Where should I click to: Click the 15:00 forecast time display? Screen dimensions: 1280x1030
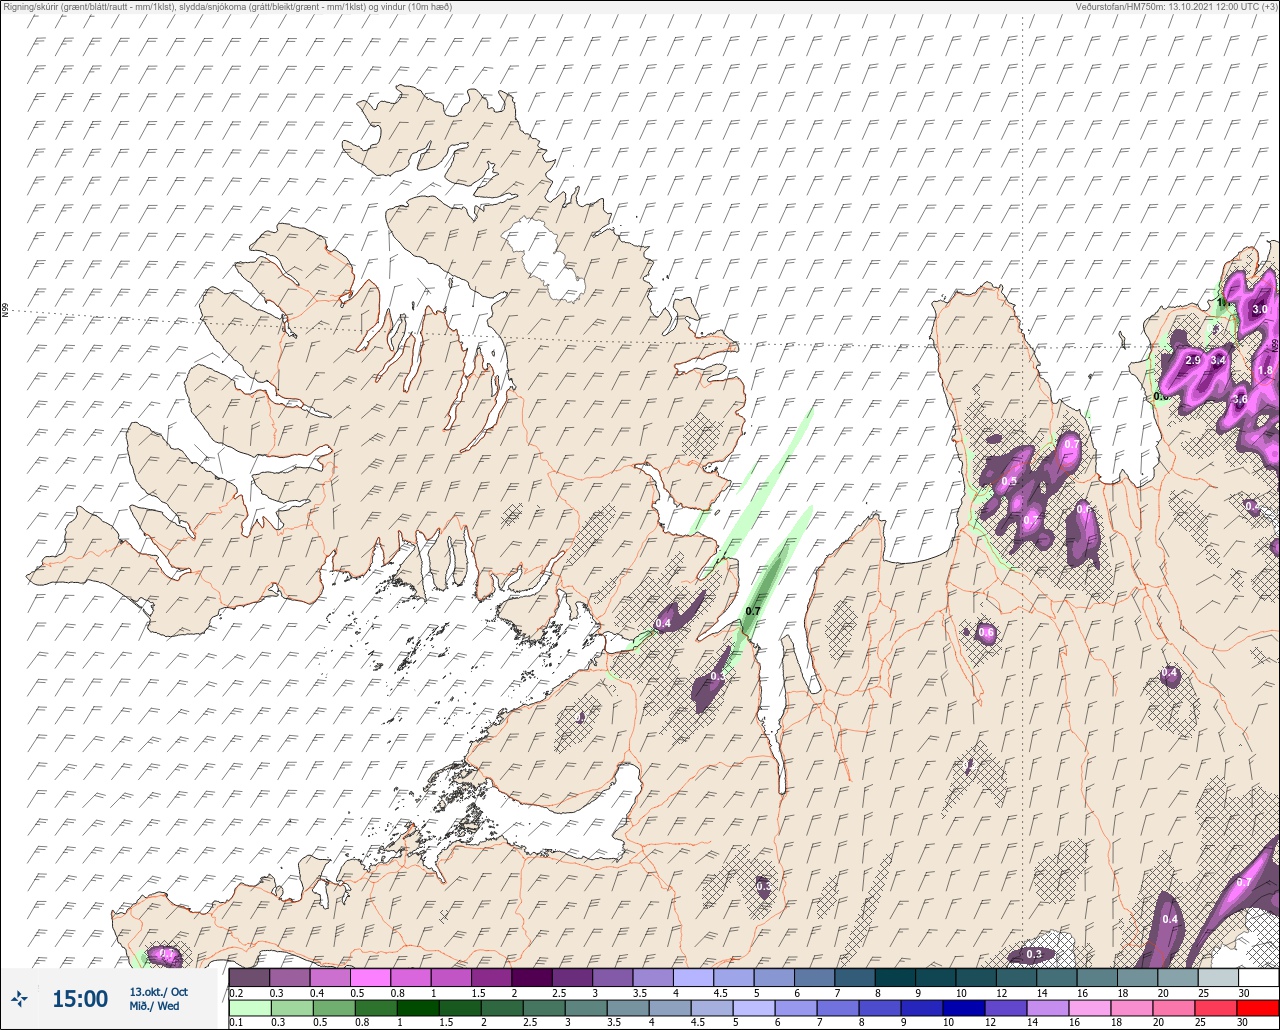pyautogui.click(x=80, y=999)
